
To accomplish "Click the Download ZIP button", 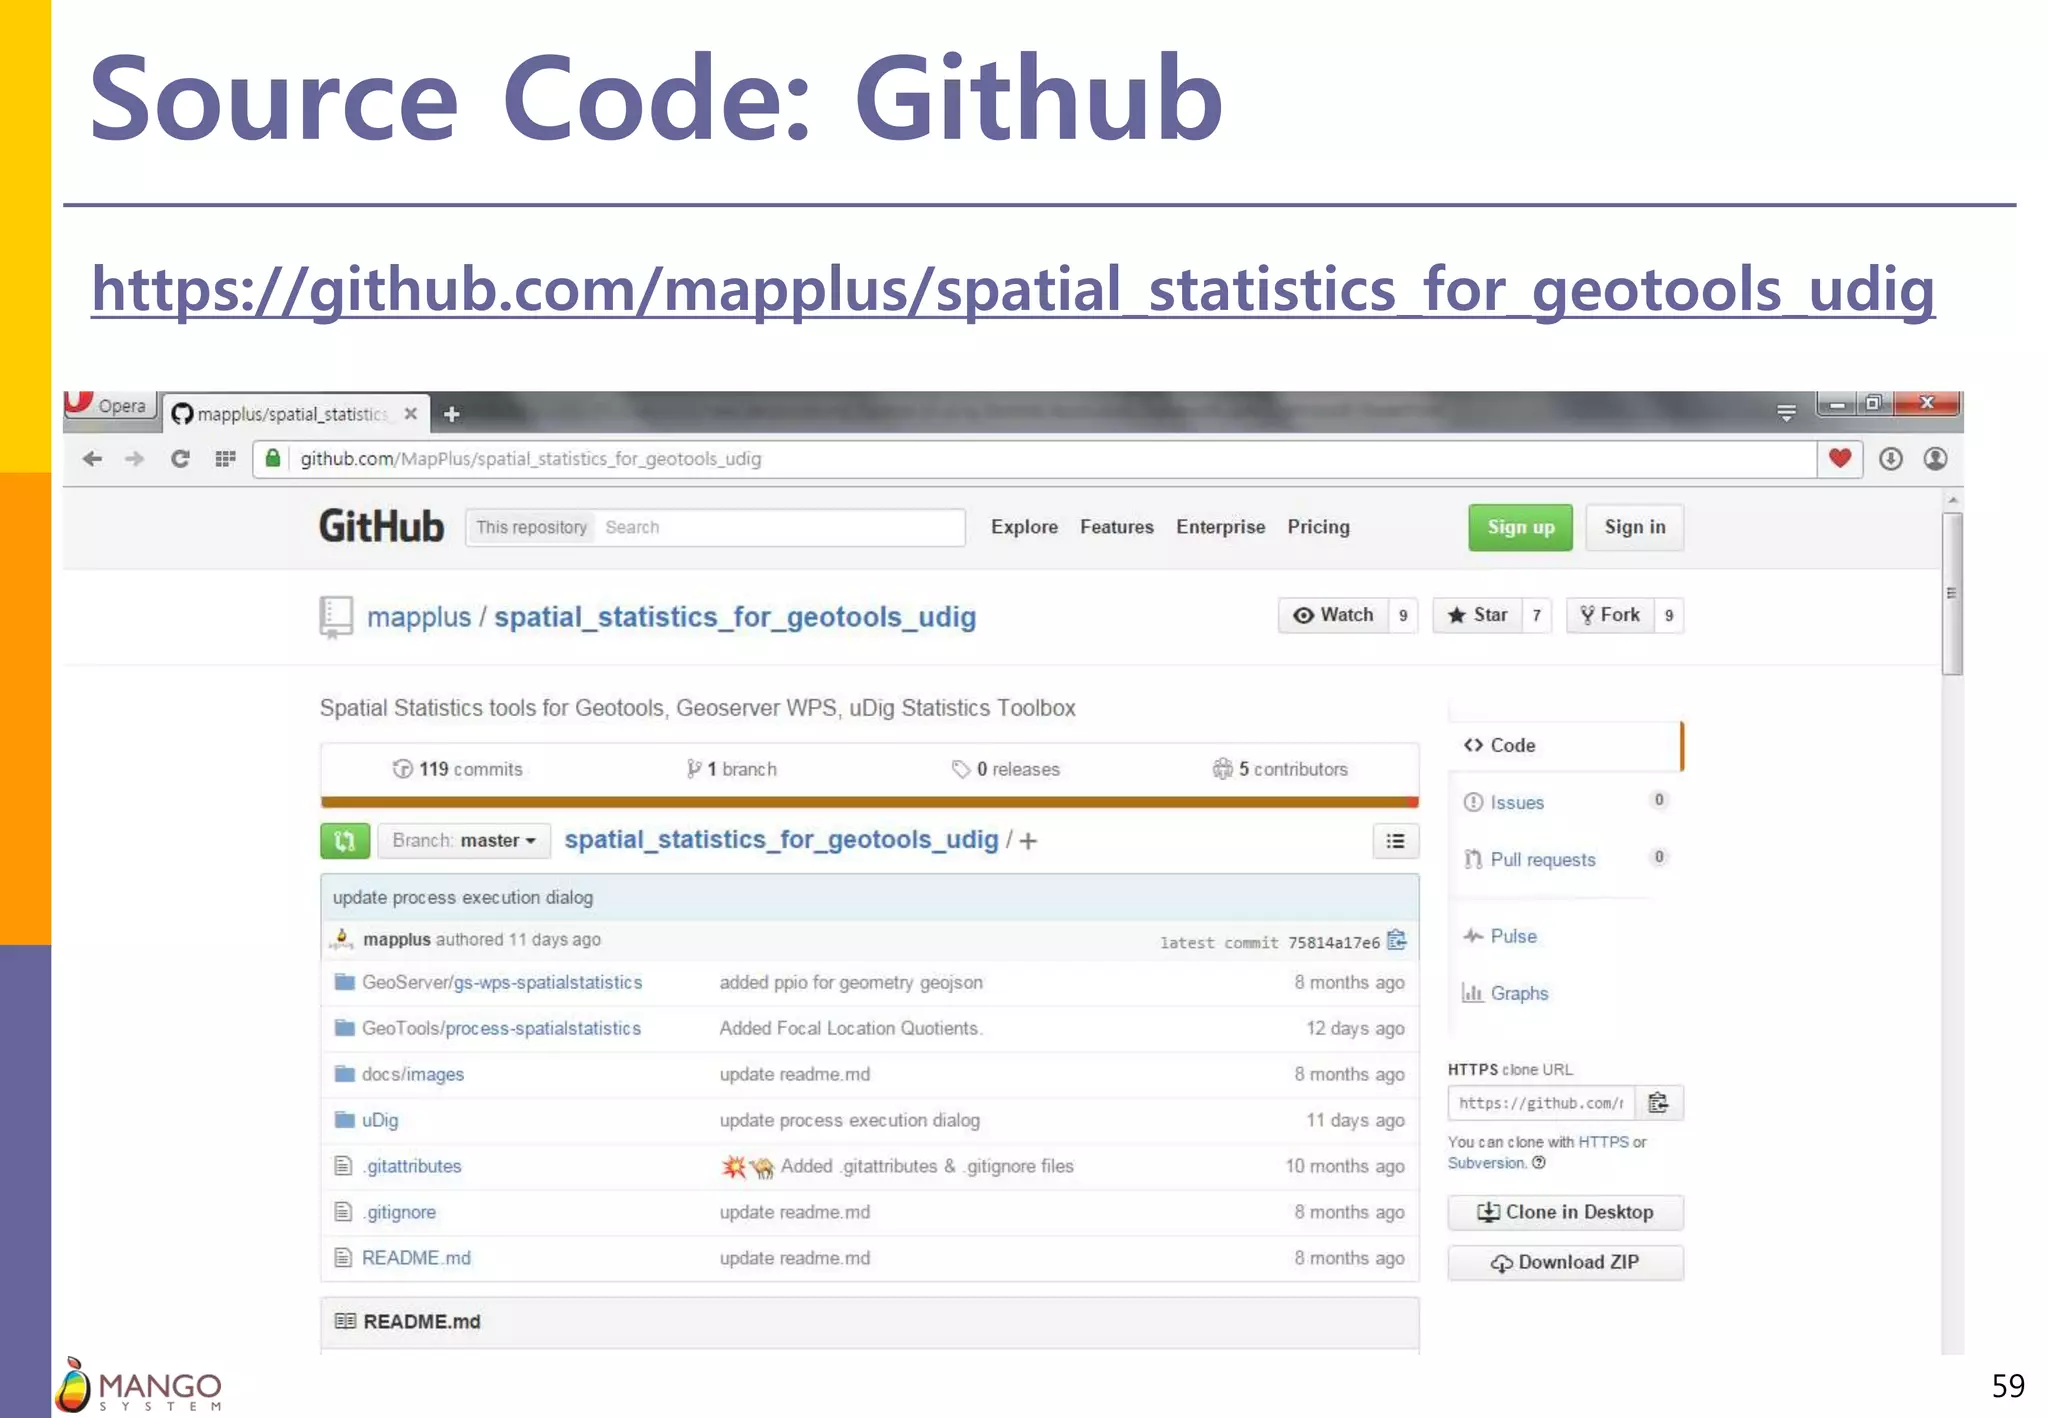I will tap(1565, 1262).
